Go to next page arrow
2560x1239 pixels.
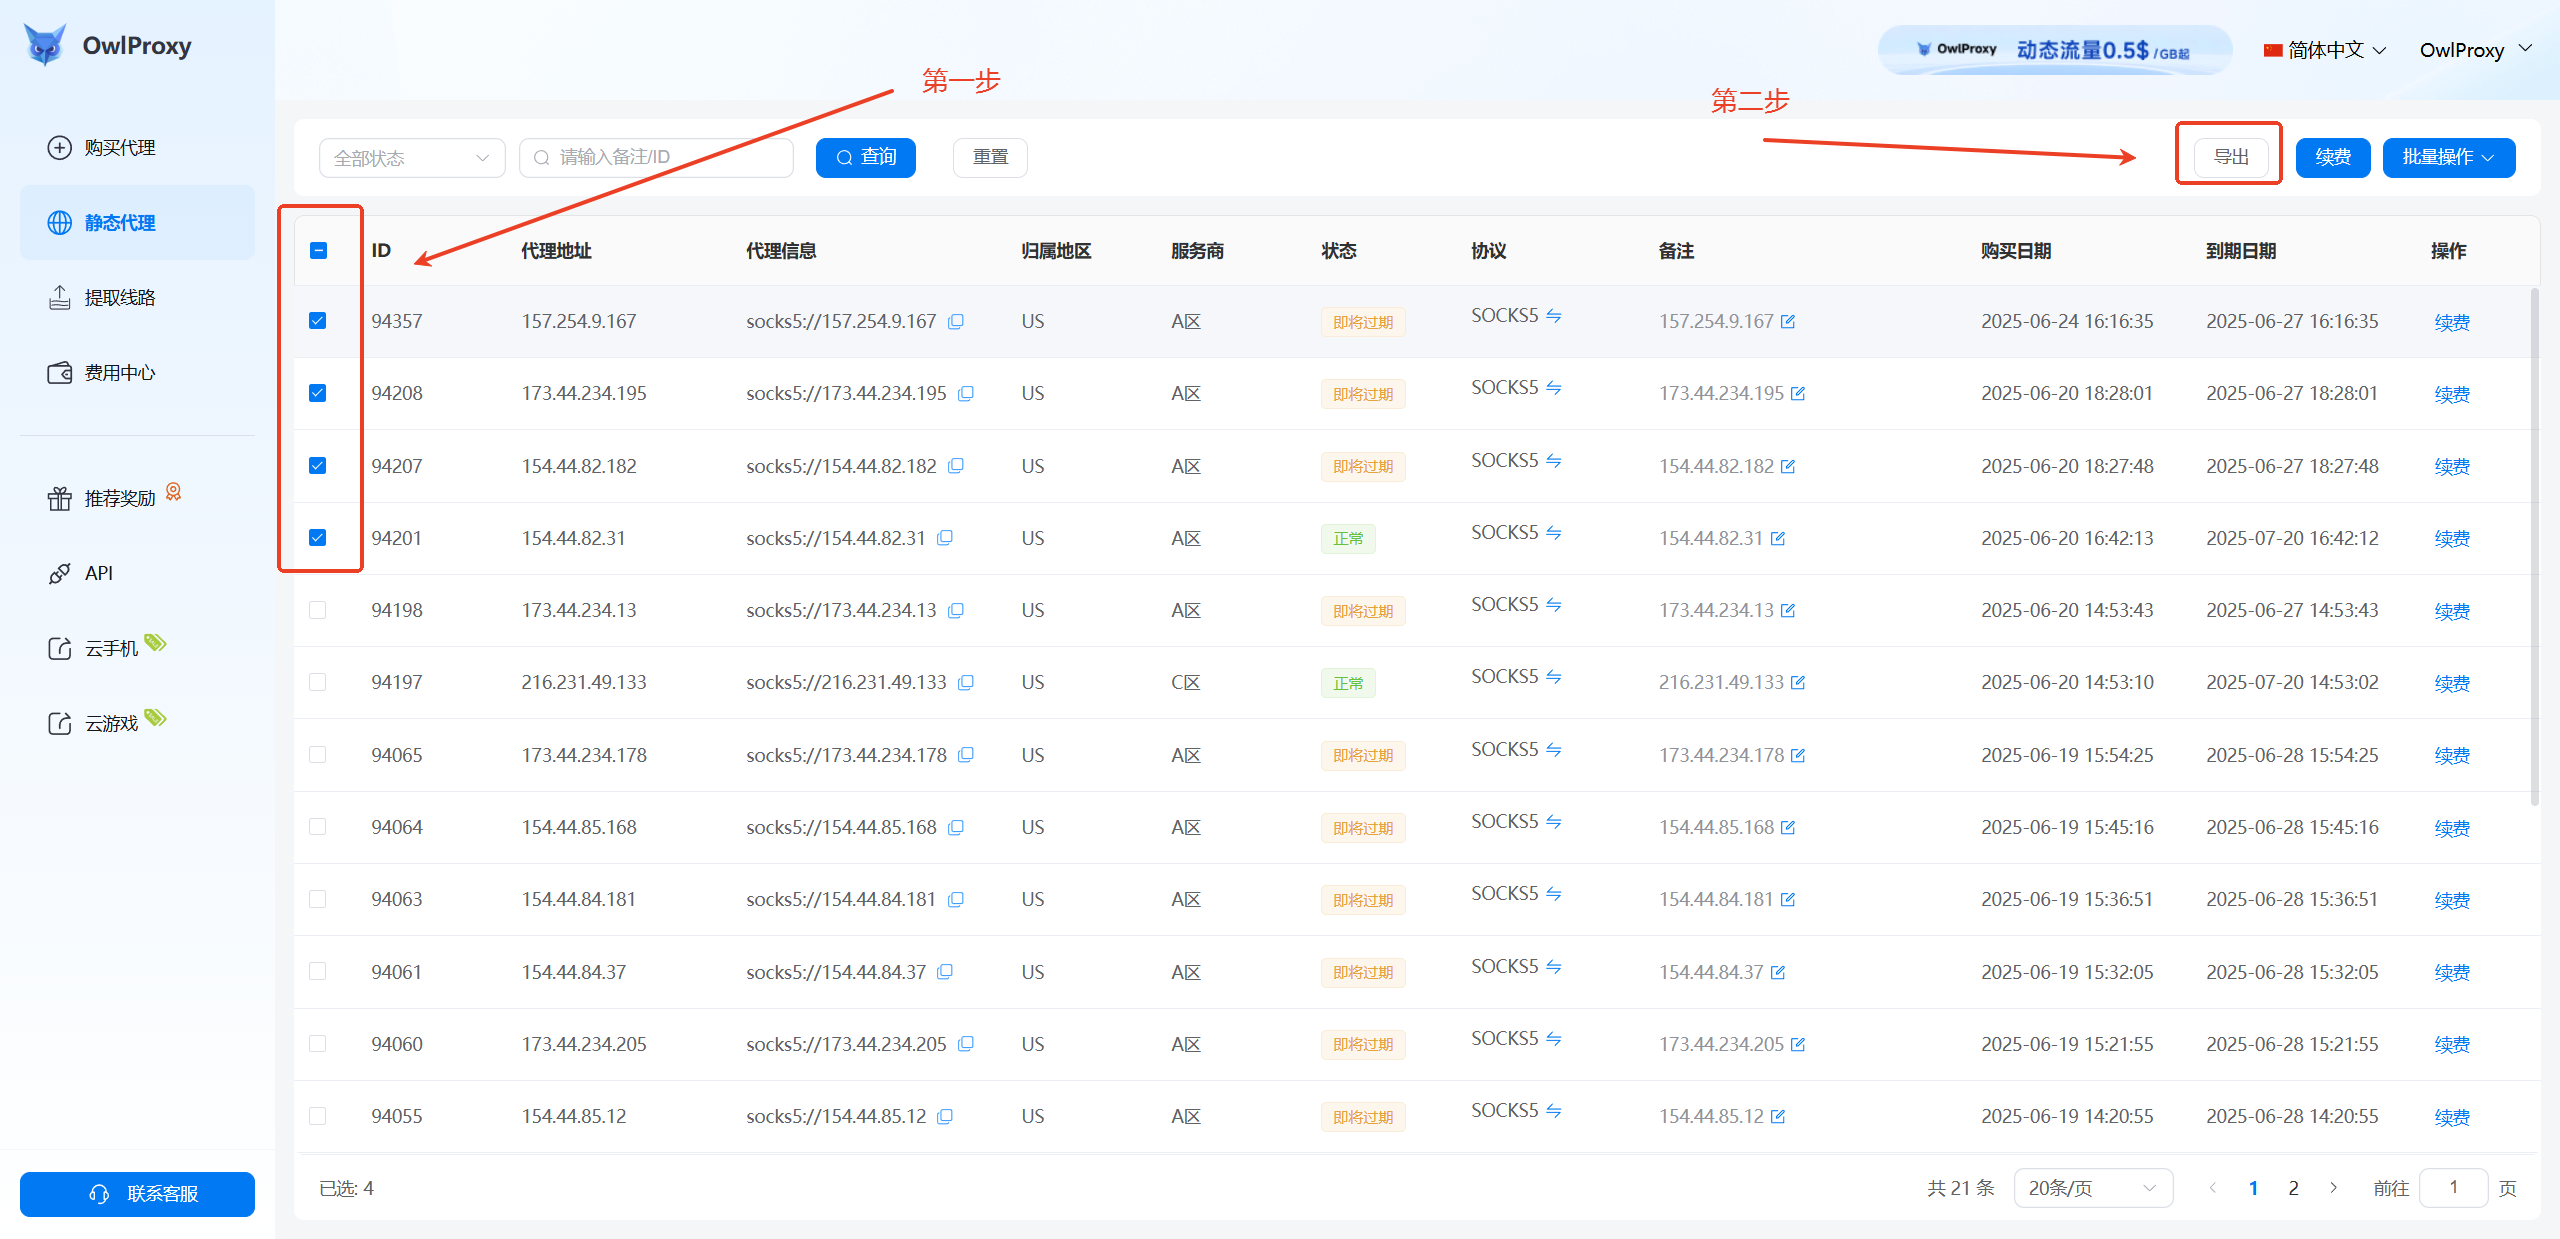tap(2333, 1188)
